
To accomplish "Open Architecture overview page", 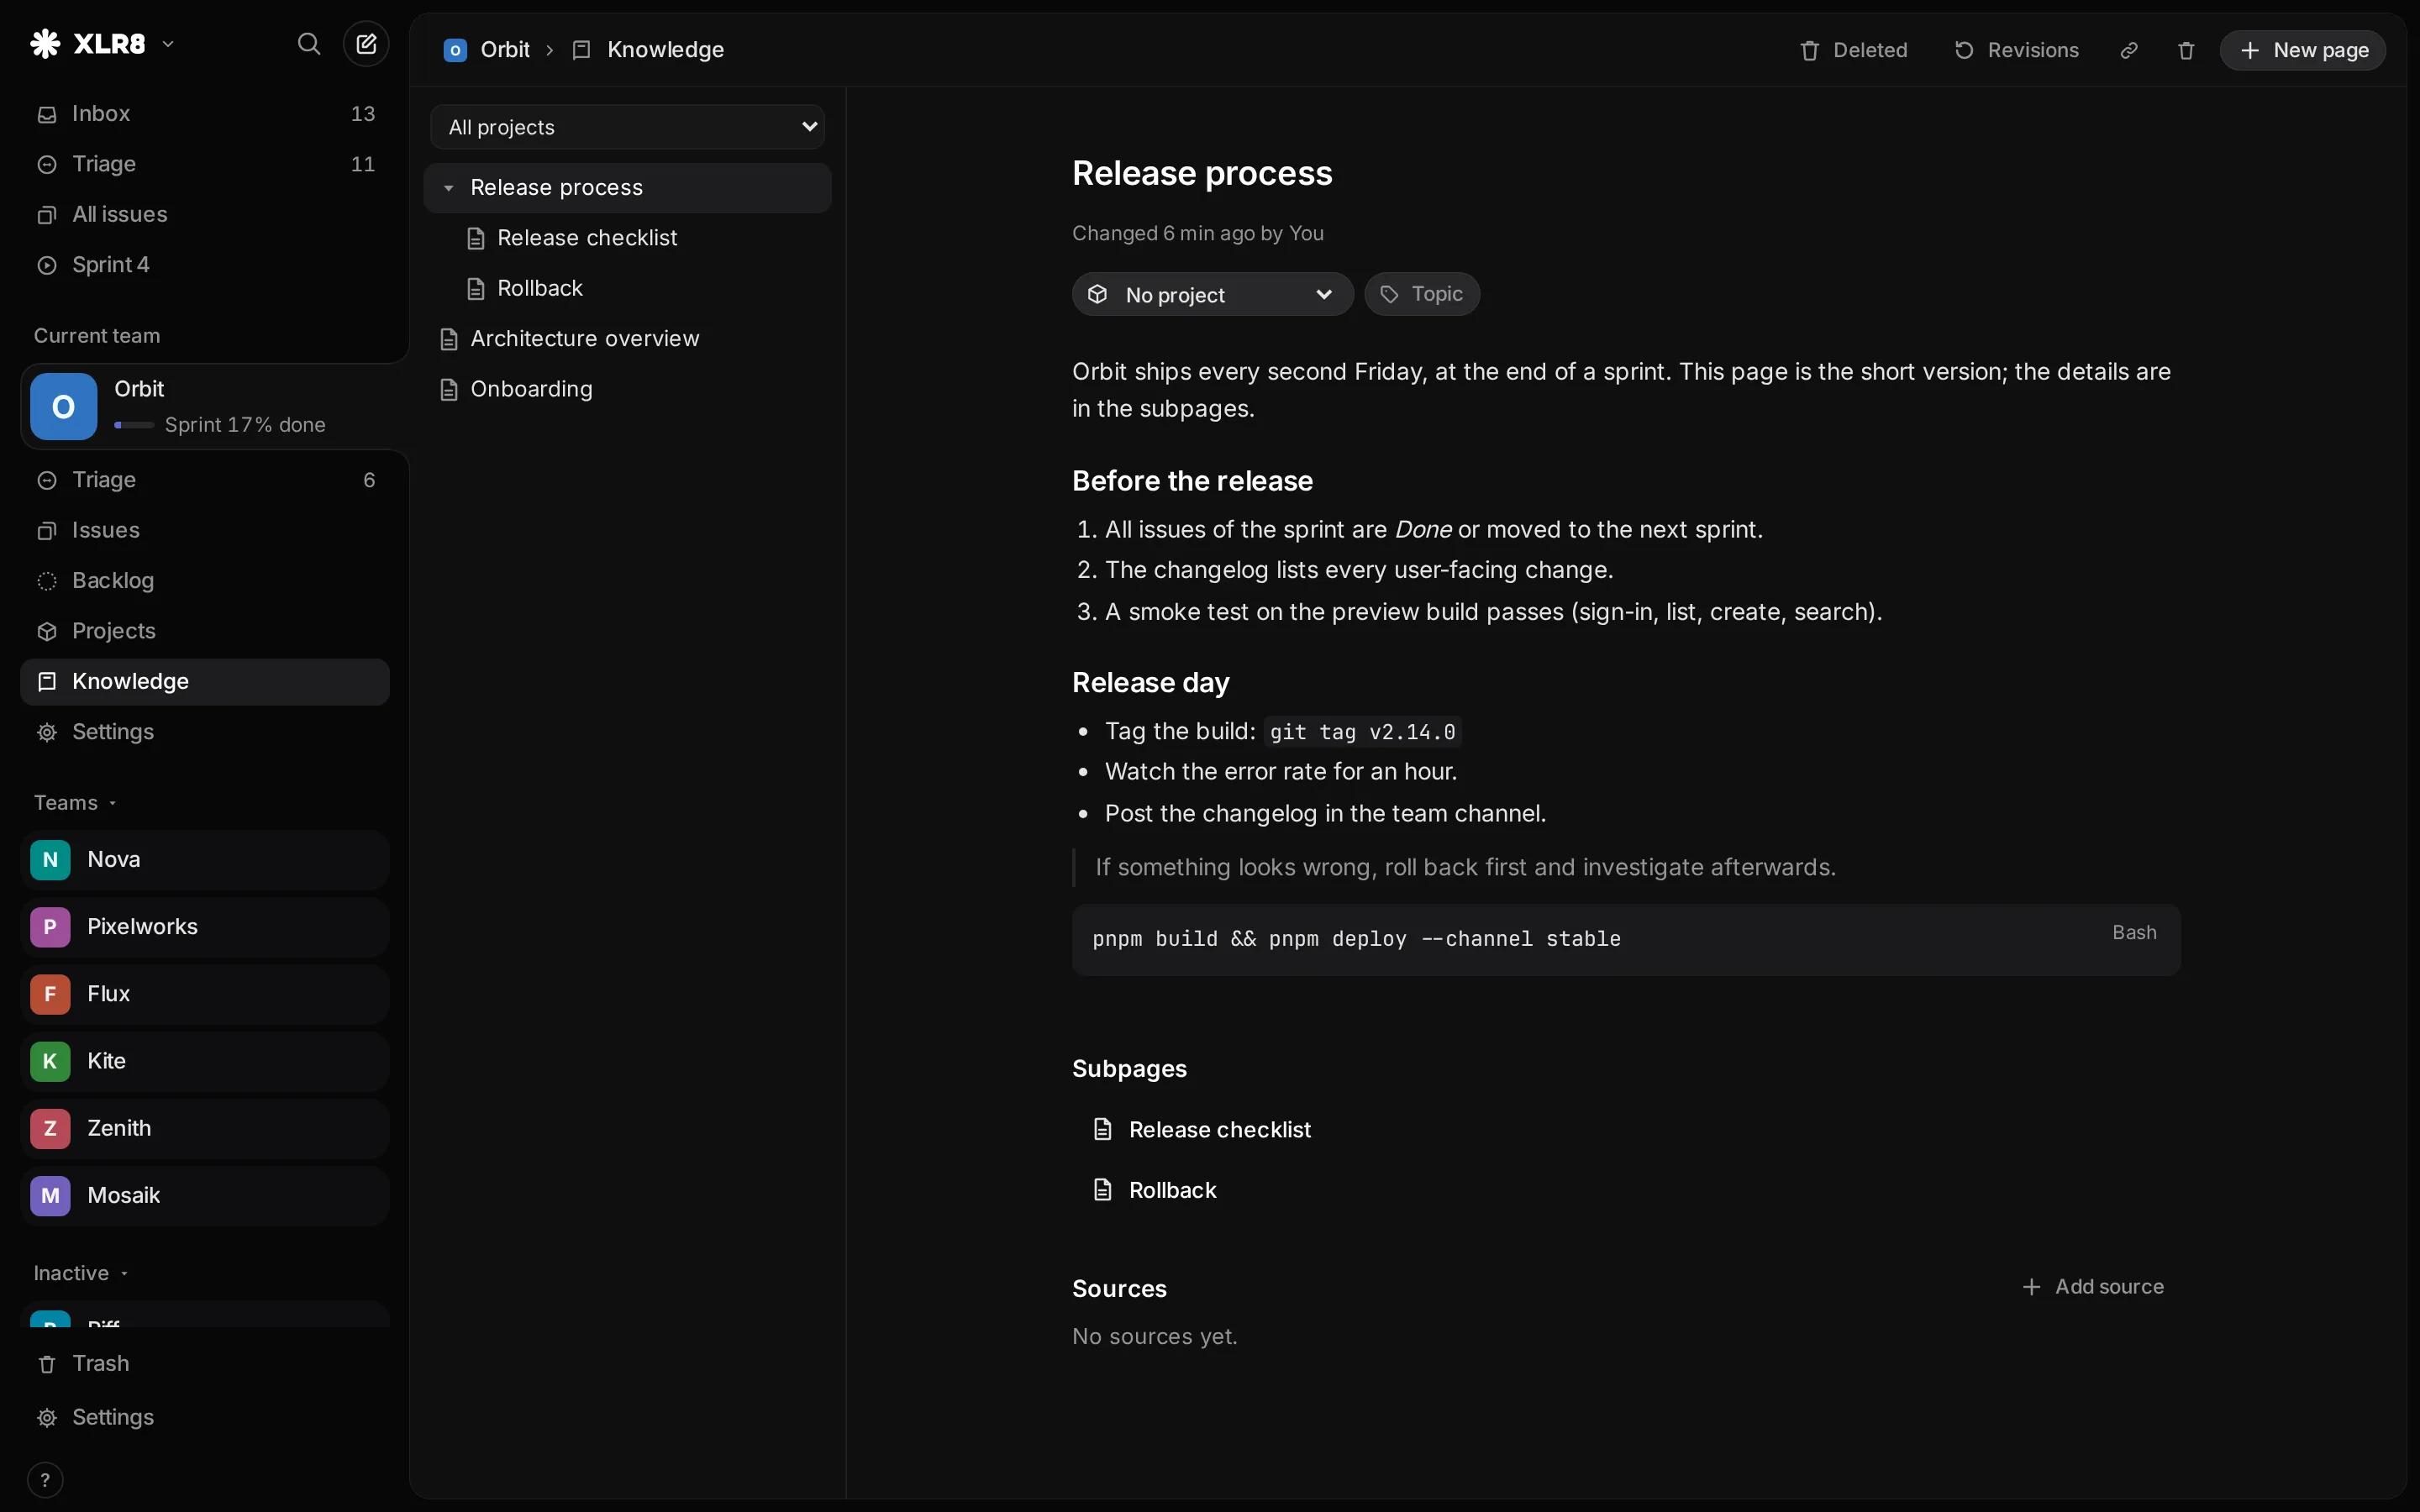I will 628,339.
